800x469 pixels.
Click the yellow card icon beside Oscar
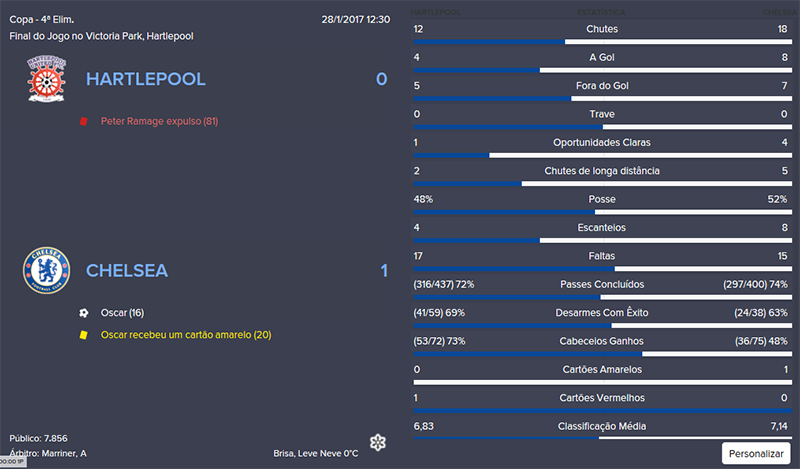(x=84, y=334)
